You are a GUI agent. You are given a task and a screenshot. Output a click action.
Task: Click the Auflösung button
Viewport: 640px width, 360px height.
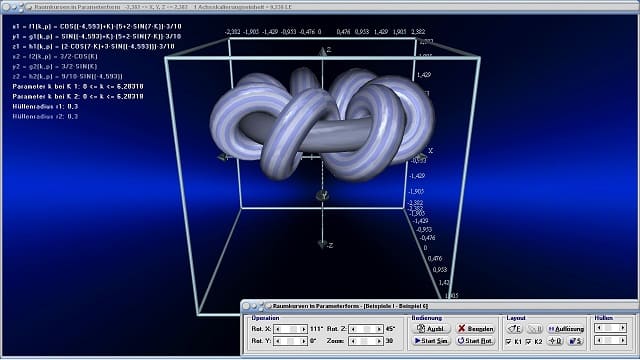566,329
